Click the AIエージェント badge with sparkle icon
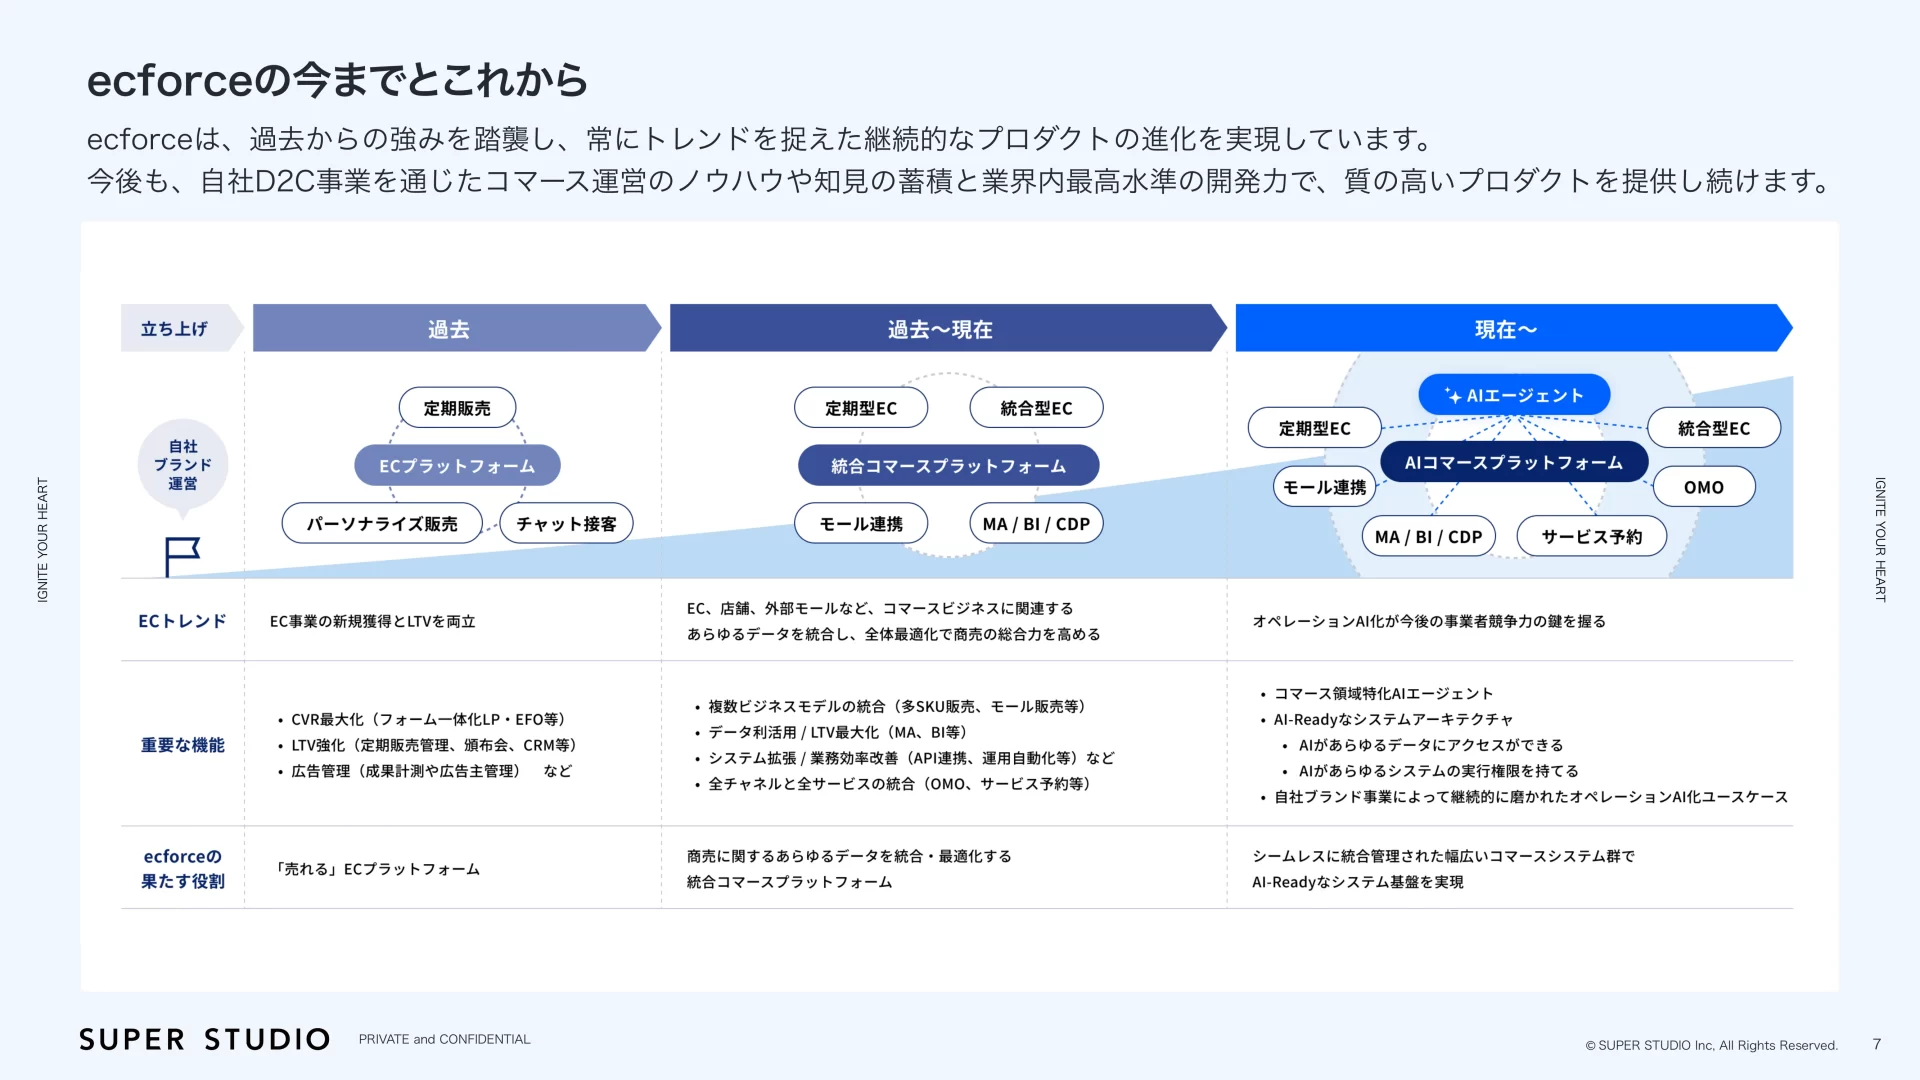The height and width of the screenshot is (1080, 1920). point(1512,394)
